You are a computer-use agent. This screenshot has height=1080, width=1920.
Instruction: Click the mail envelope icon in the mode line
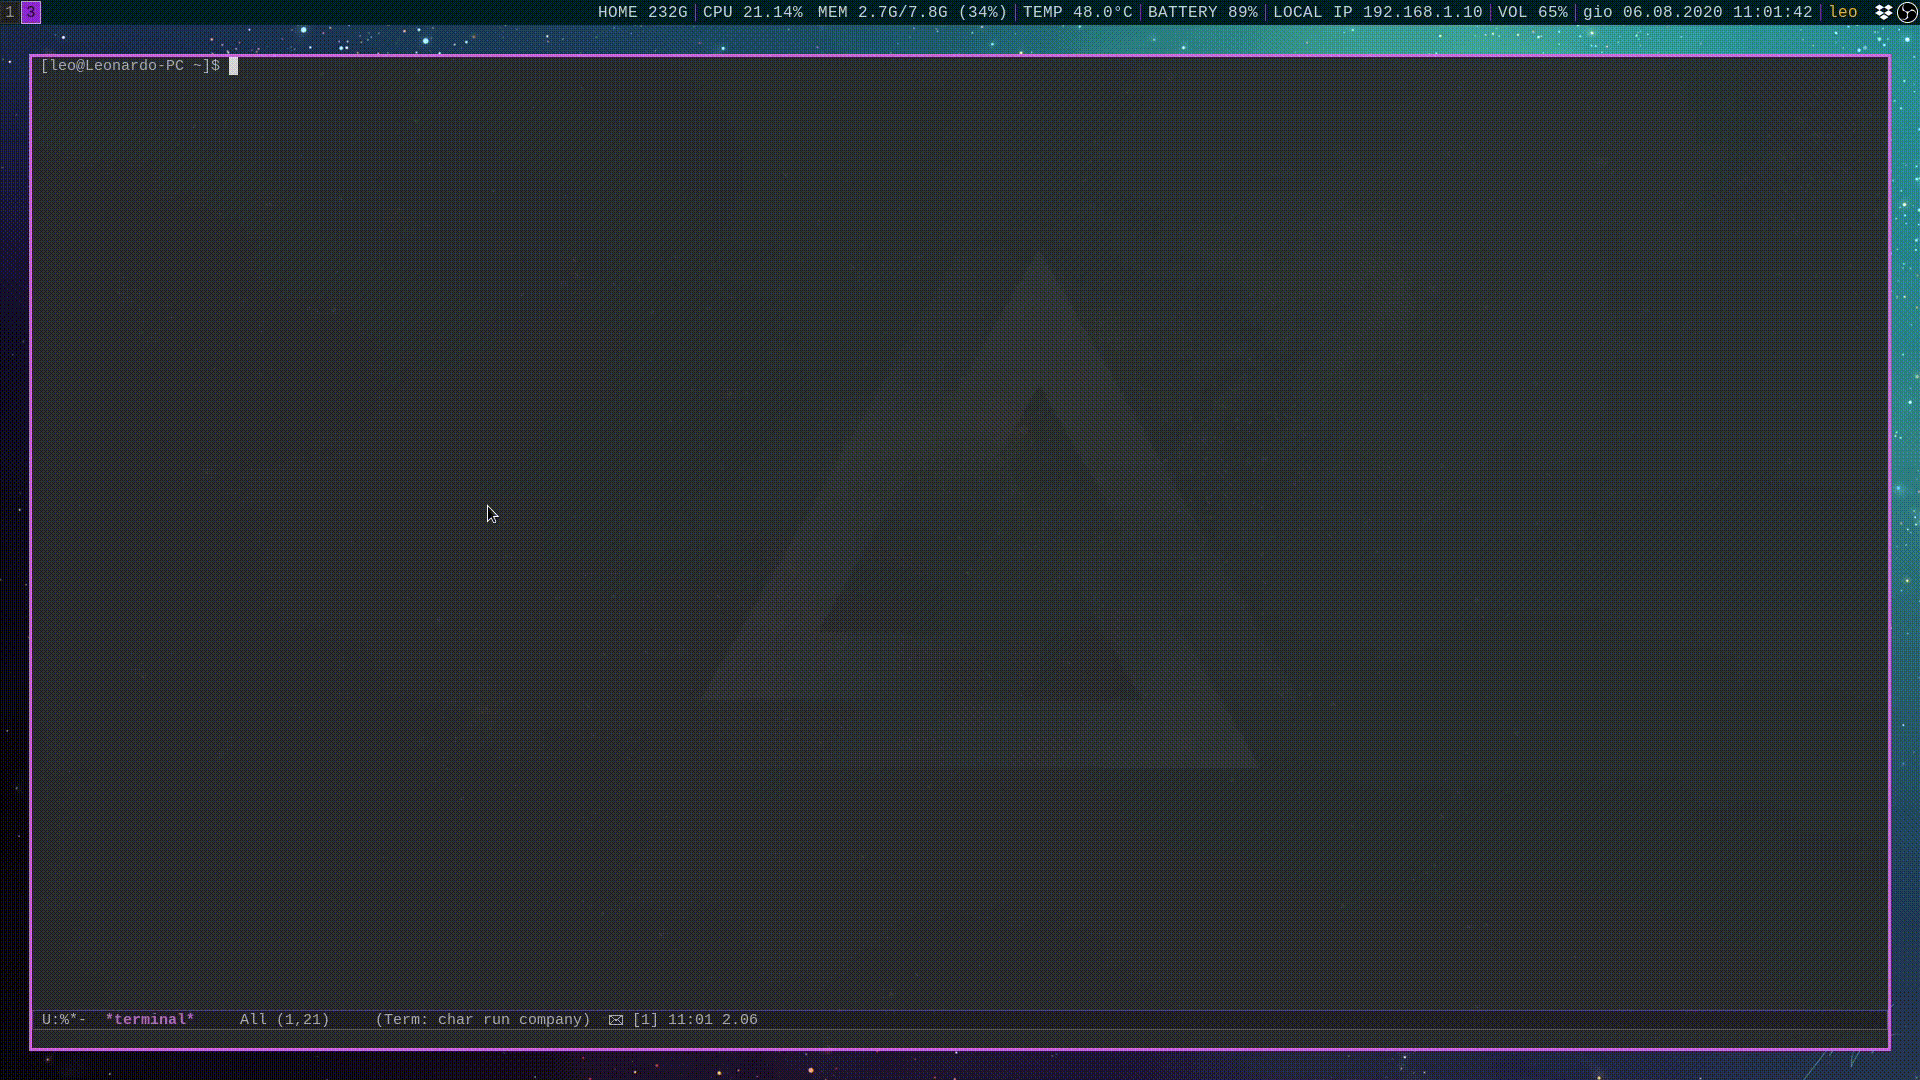pos(616,1020)
